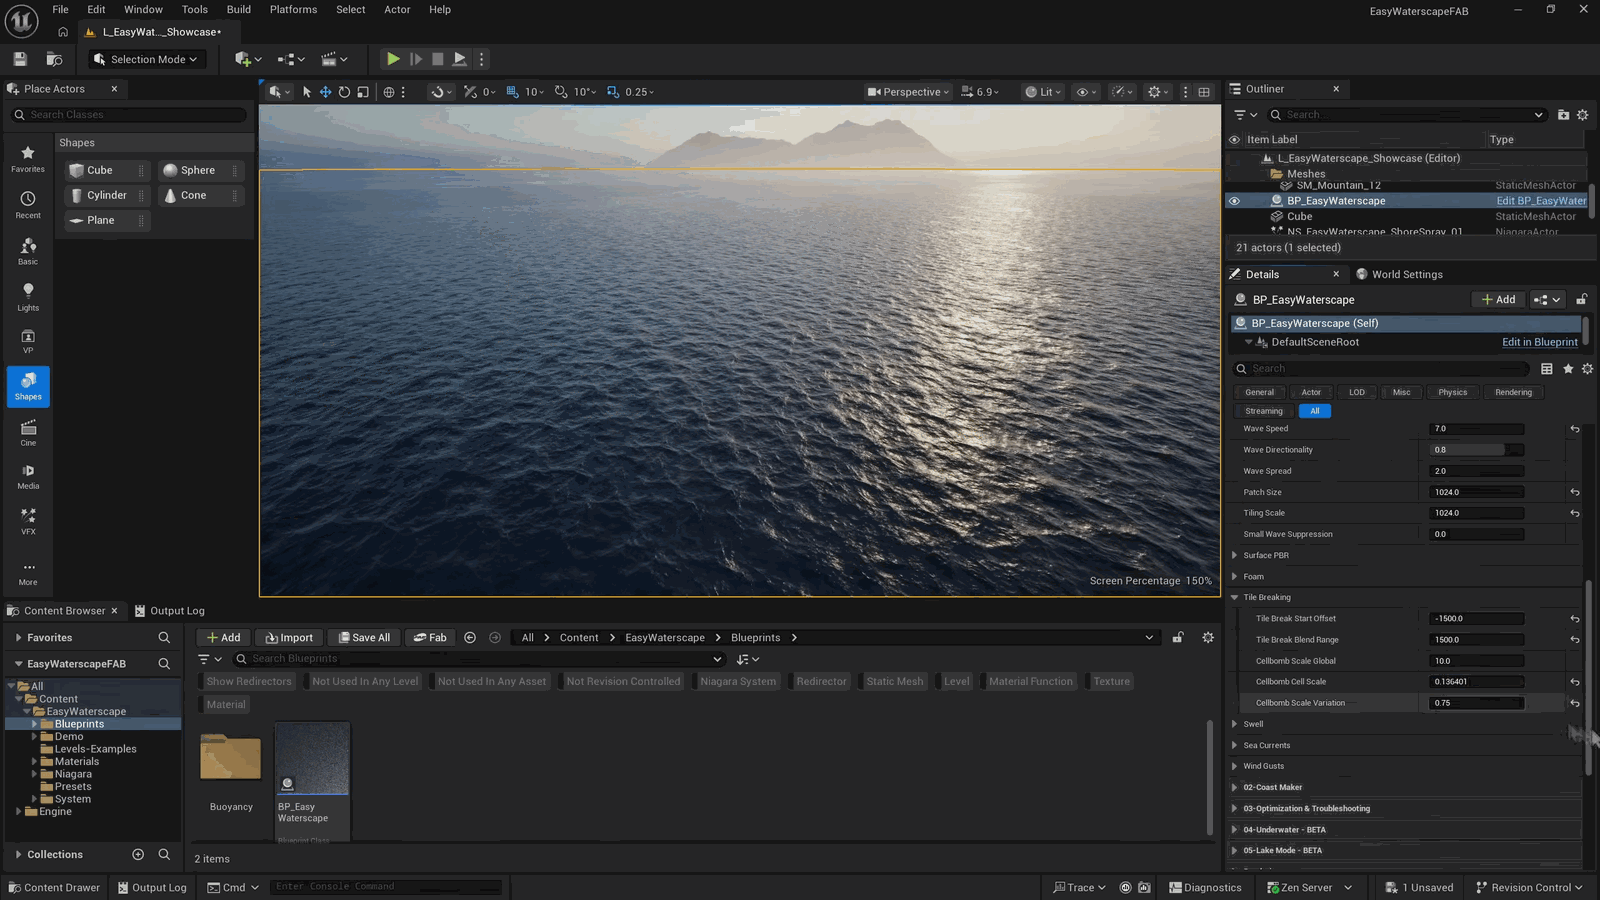Screen dimensions: 1600x900
Task: Open the VFX category in Place Actors
Action: [x=28, y=521]
